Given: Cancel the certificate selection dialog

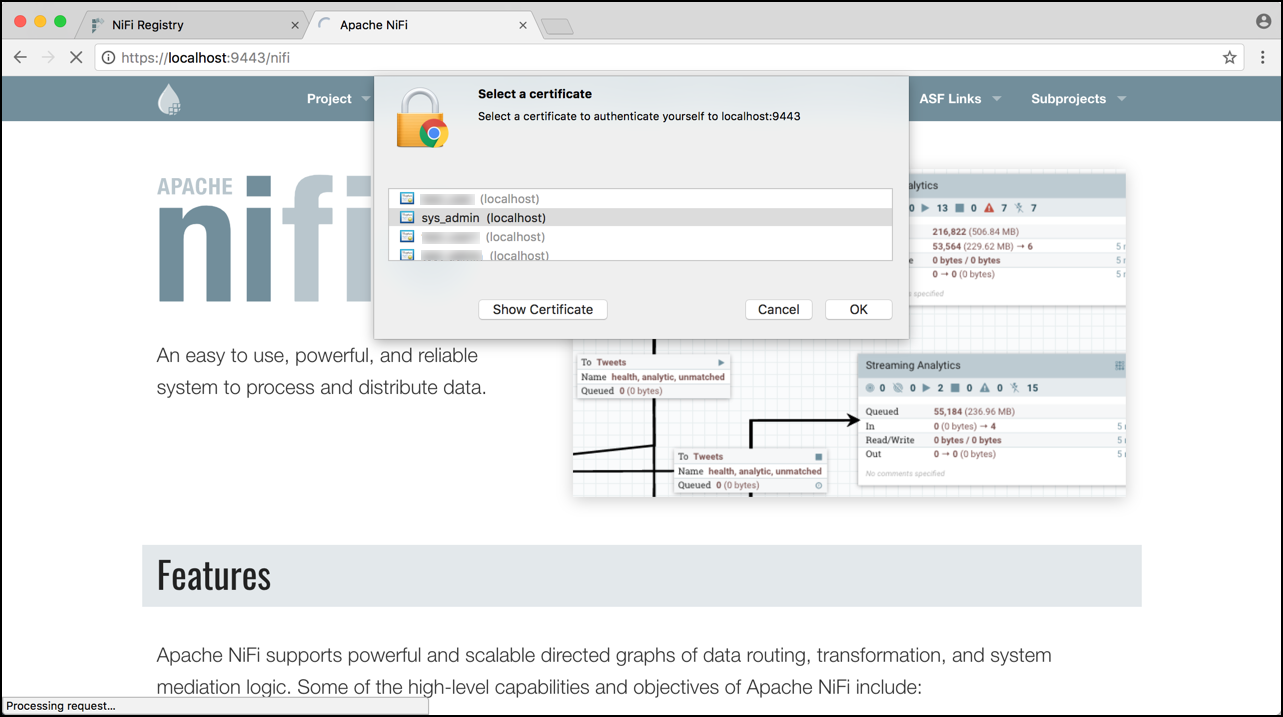Looking at the screenshot, I should pyautogui.click(x=778, y=309).
